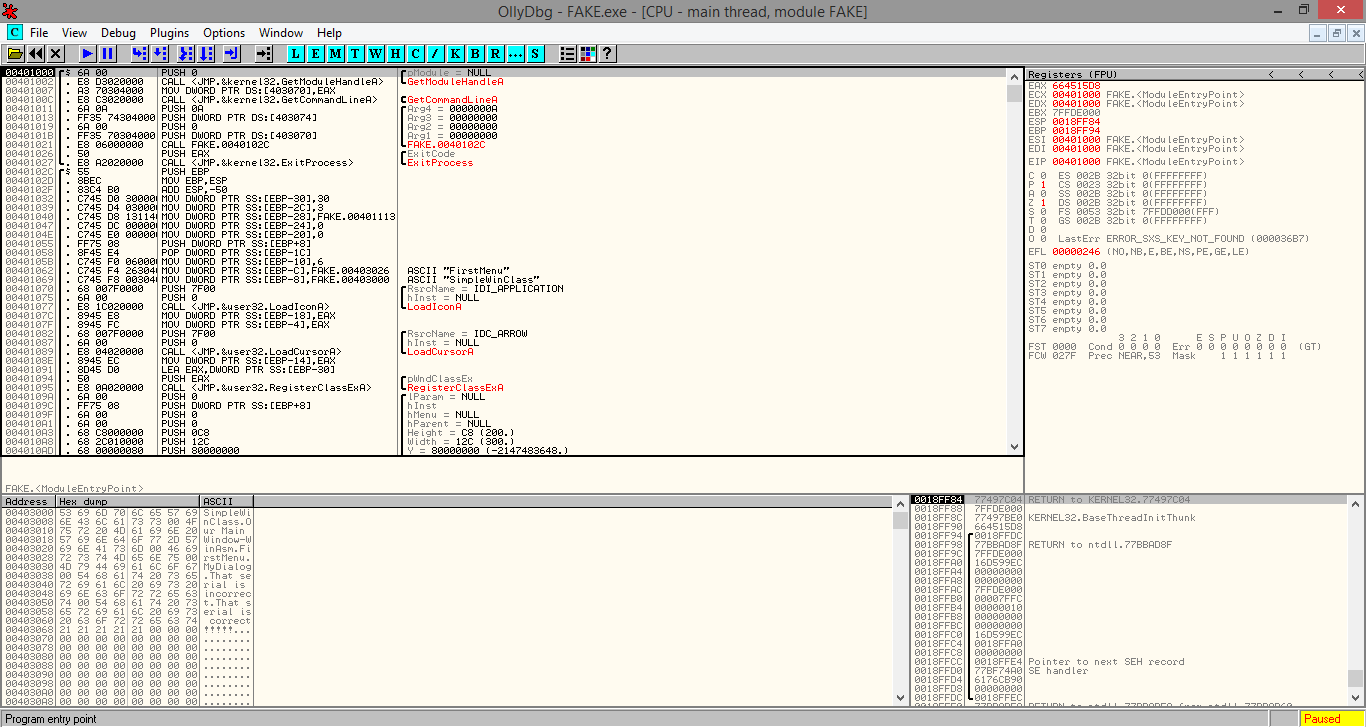Show Threads window via T icon
The height and width of the screenshot is (727, 1366).
click(356, 53)
